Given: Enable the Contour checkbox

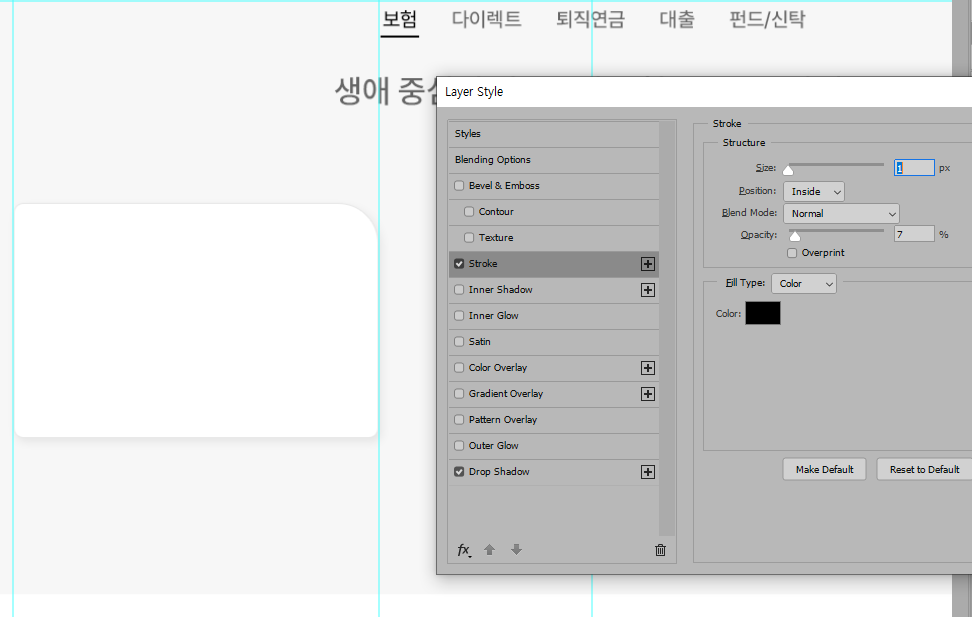Looking at the screenshot, I should pos(469,211).
